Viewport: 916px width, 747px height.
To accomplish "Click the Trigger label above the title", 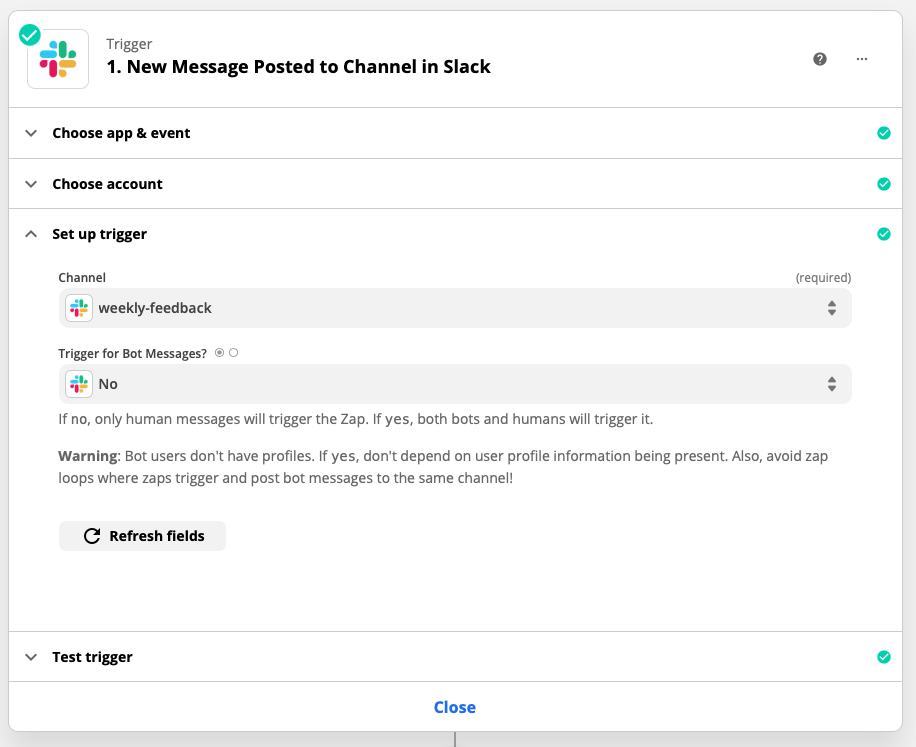I will [x=129, y=44].
